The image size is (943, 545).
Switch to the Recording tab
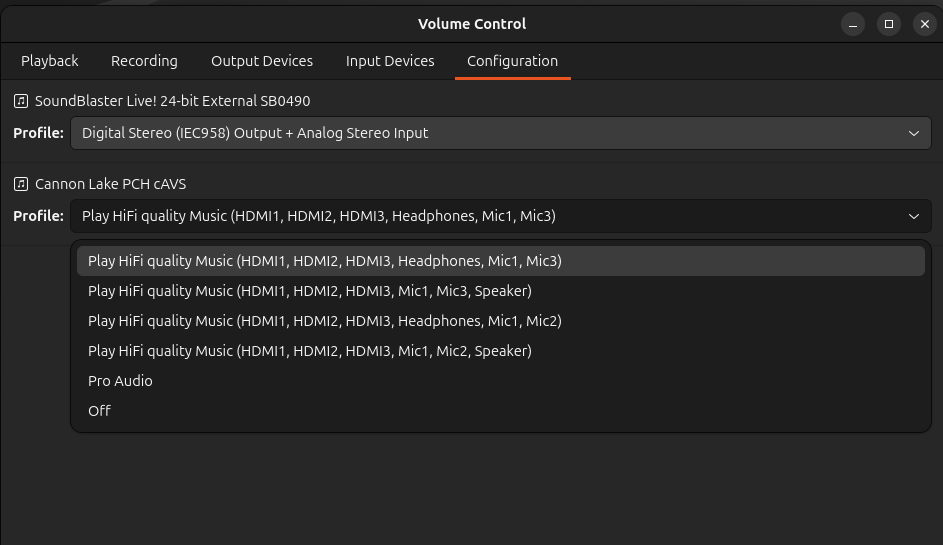(144, 61)
